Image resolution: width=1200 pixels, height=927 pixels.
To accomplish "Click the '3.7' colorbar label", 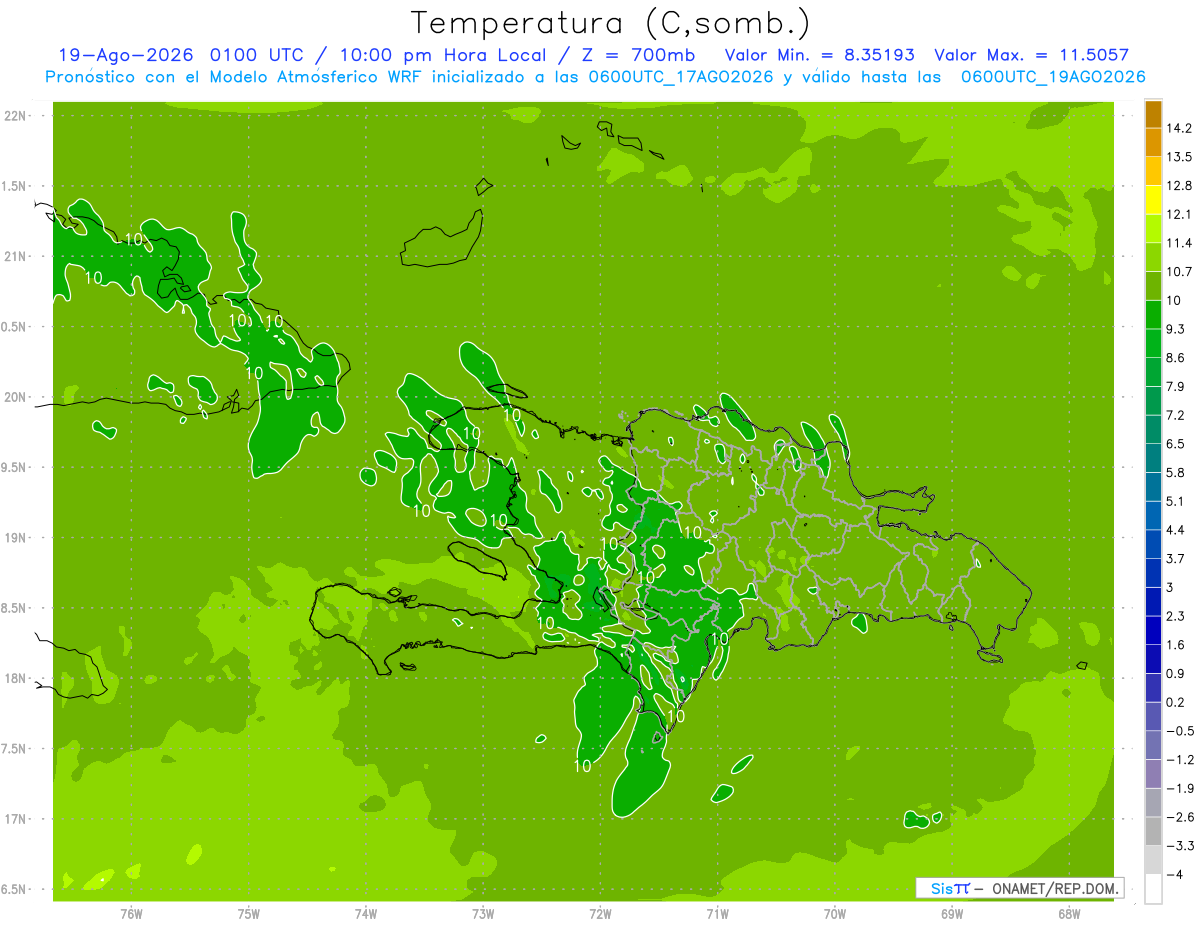I will (1175, 559).
